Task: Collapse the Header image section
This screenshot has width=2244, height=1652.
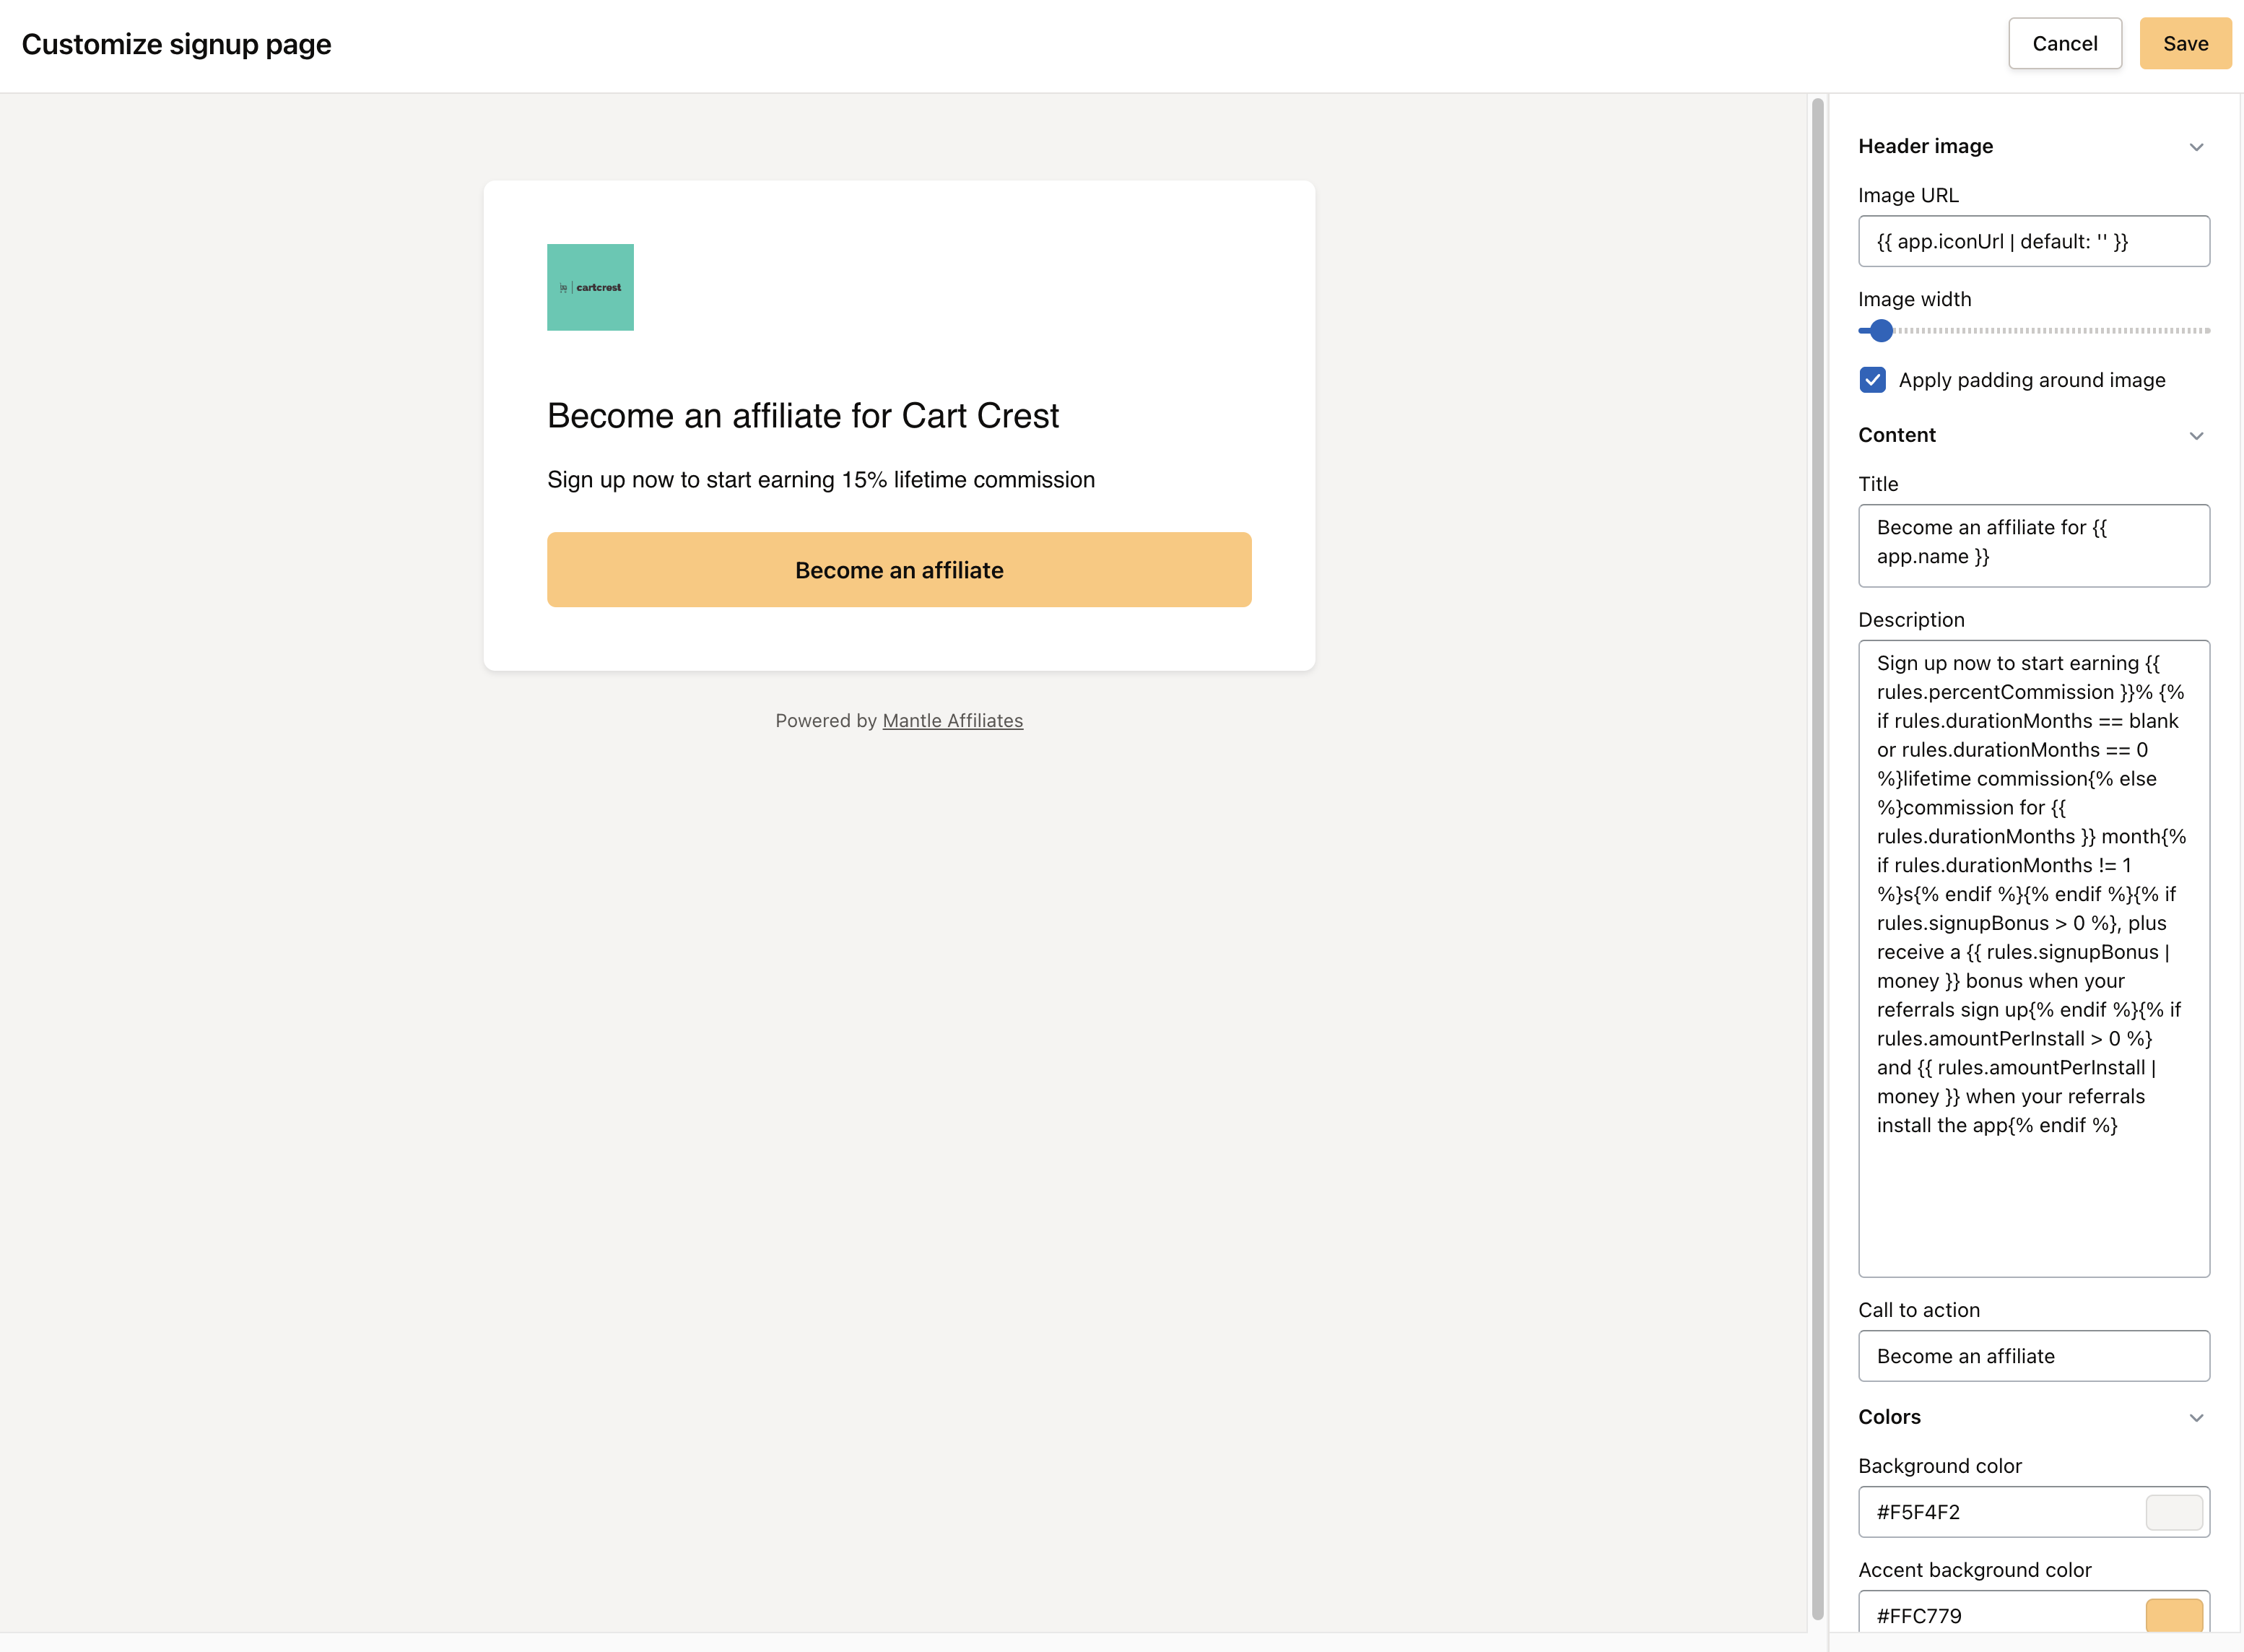Action: click(x=2196, y=146)
